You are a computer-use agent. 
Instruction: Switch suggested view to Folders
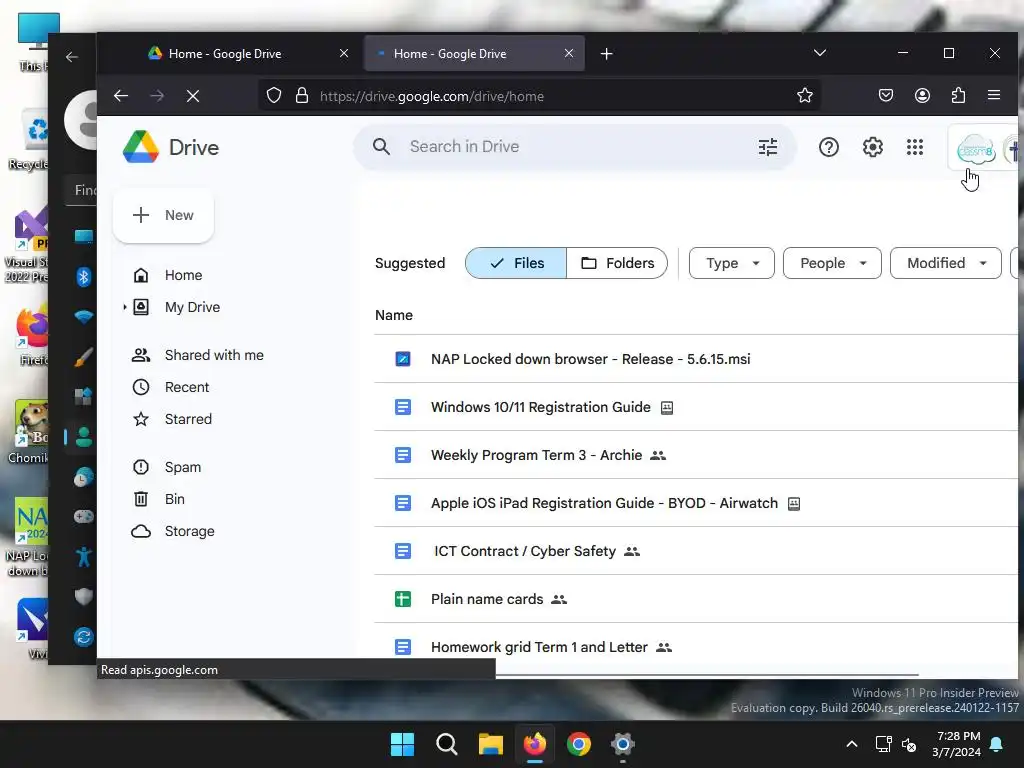point(617,263)
